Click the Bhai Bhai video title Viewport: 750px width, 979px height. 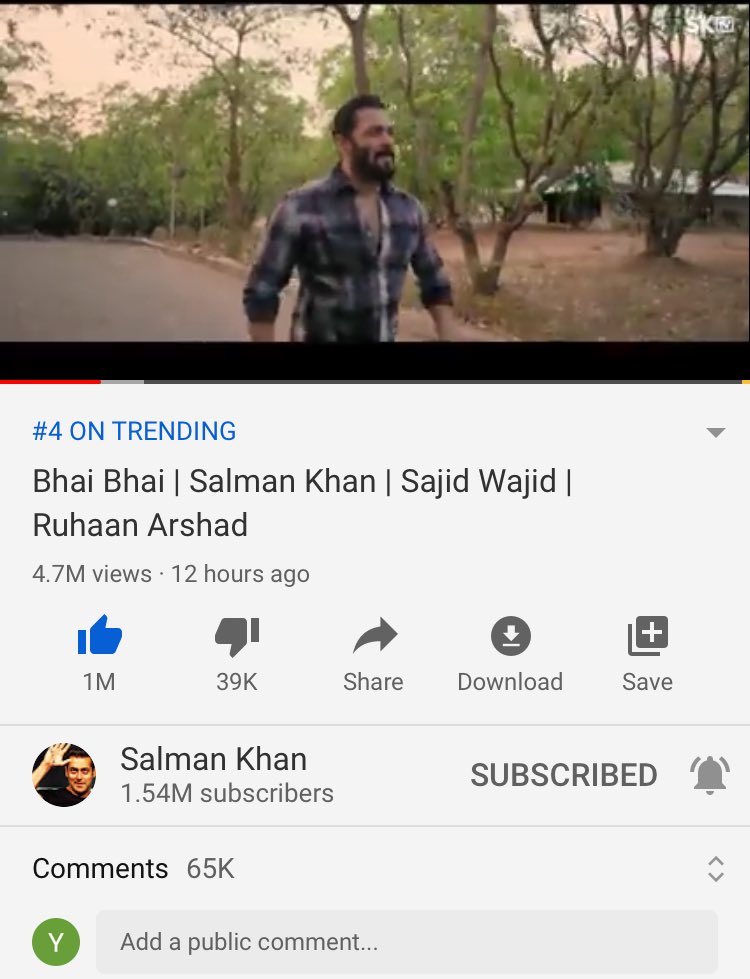[302, 503]
